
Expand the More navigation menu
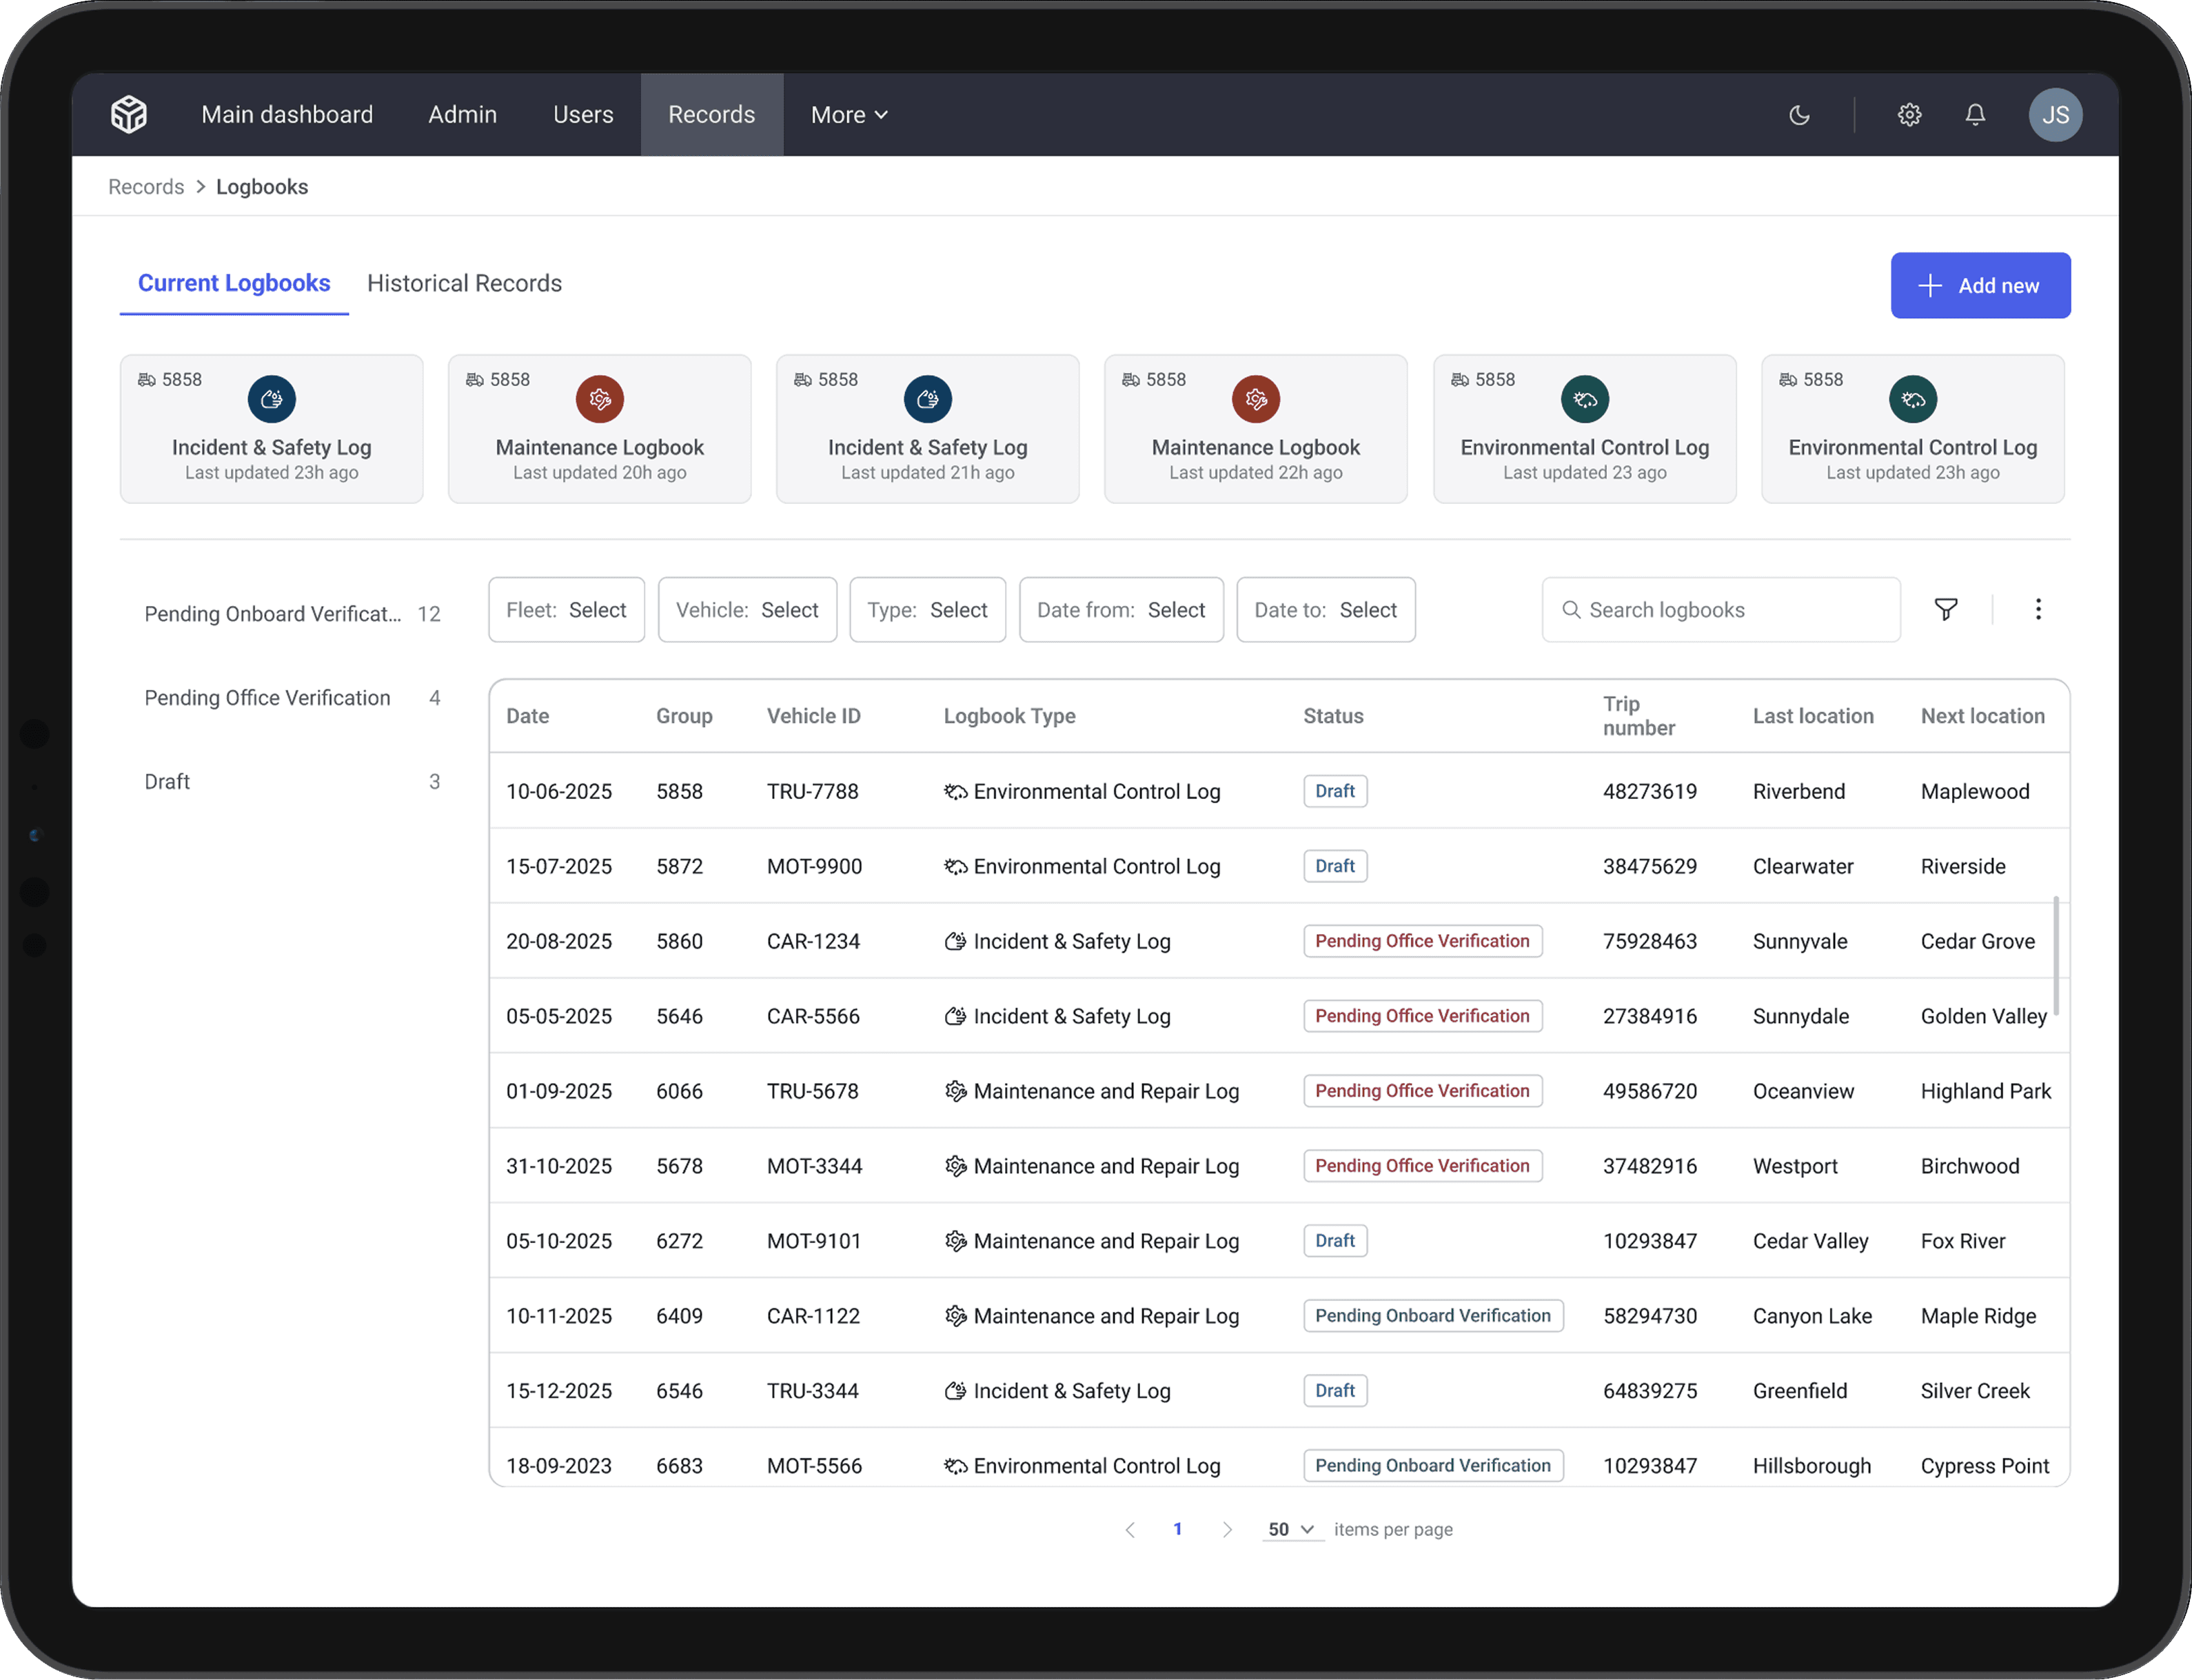point(848,114)
